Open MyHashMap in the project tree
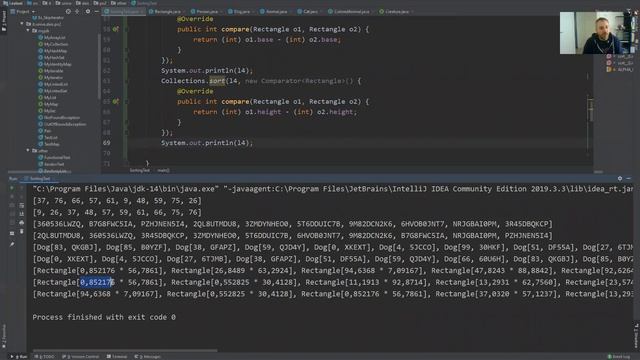The width and height of the screenshot is (640, 360). tap(52, 51)
